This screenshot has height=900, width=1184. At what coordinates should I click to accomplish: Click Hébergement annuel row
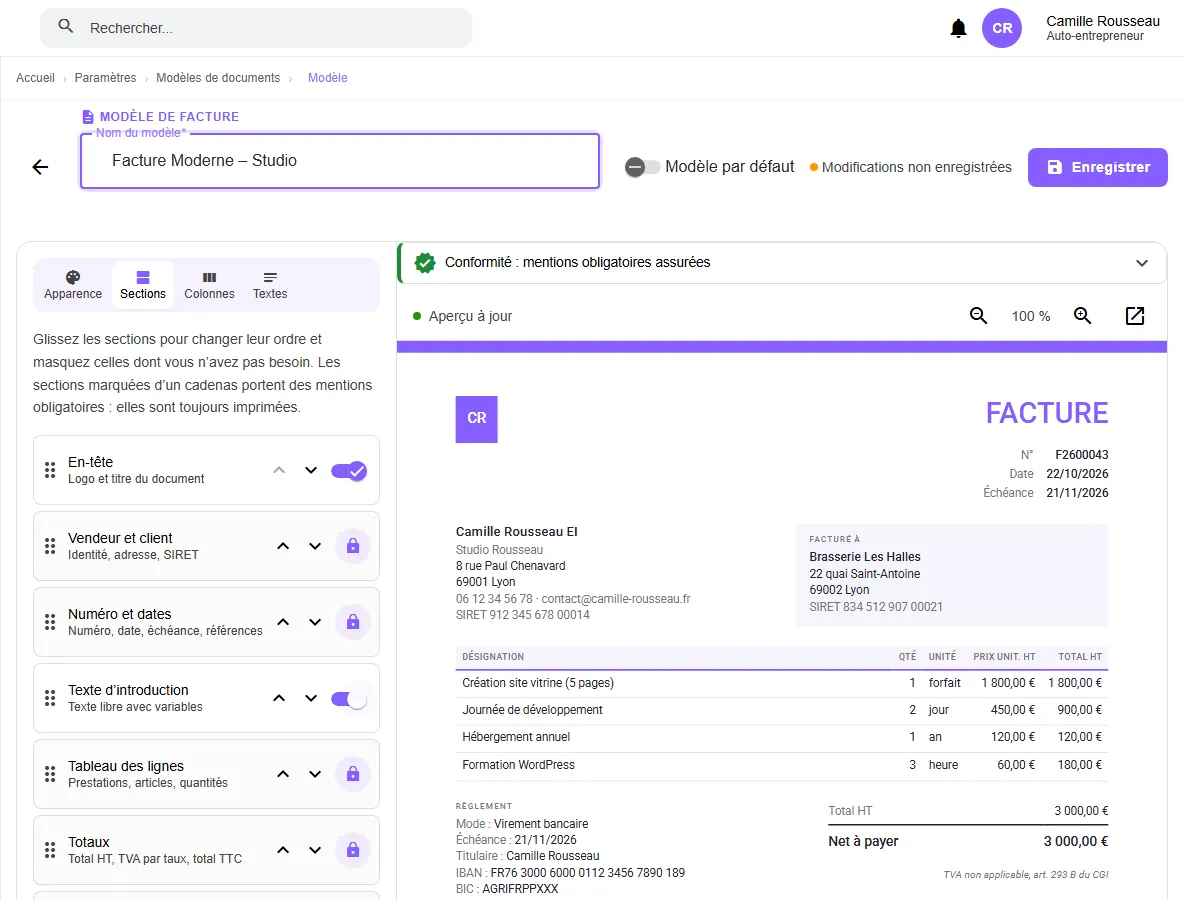(782, 737)
